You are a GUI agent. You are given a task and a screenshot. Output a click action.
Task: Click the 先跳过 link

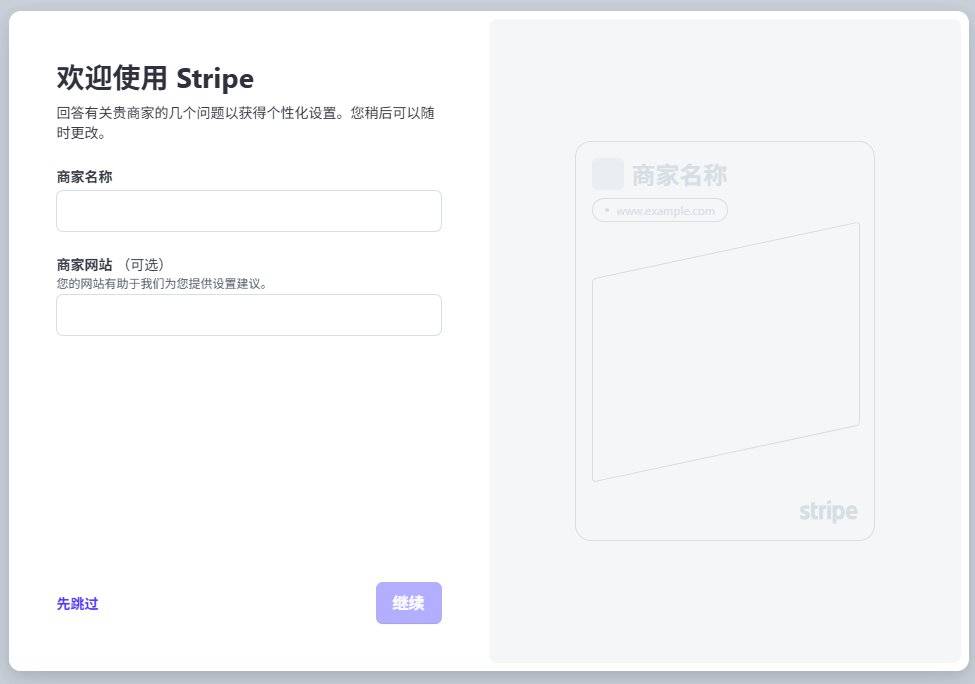point(77,604)
